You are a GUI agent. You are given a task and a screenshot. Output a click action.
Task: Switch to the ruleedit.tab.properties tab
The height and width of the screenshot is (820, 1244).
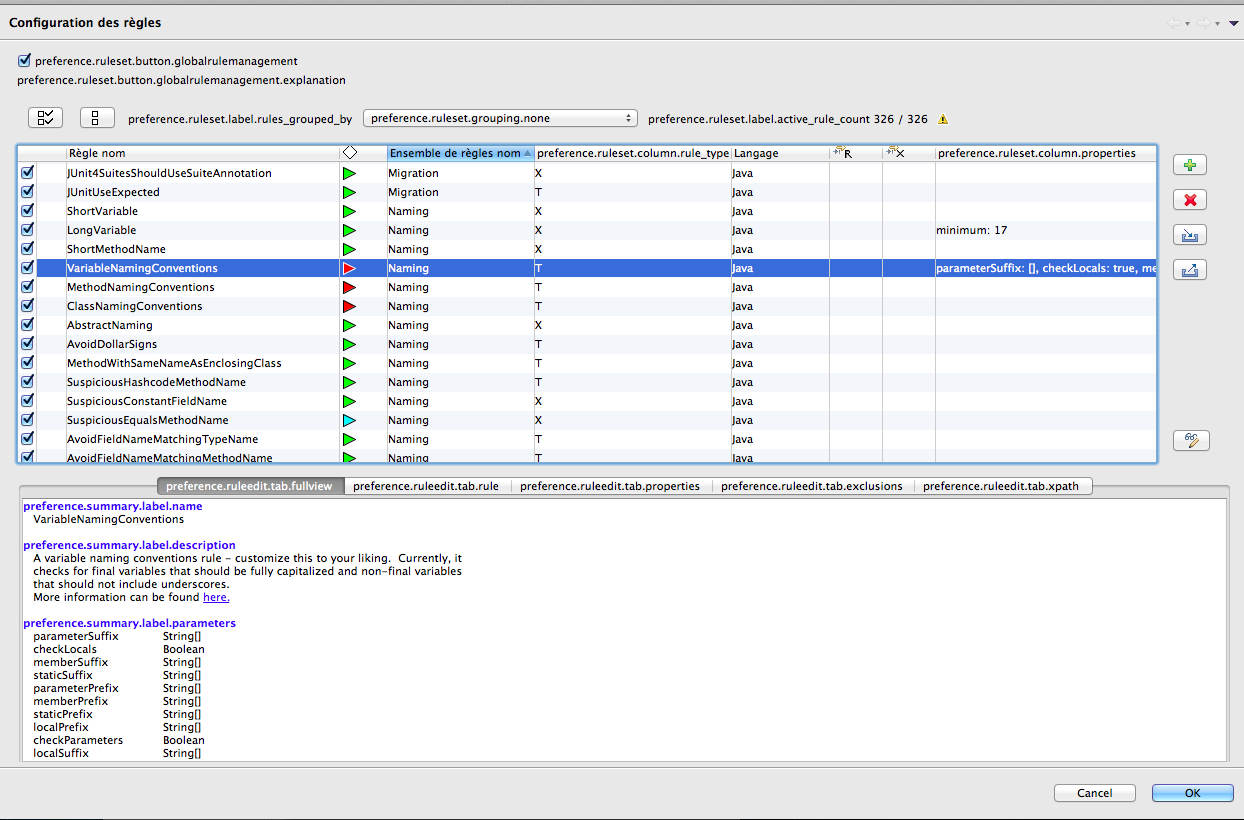point(609,486)
